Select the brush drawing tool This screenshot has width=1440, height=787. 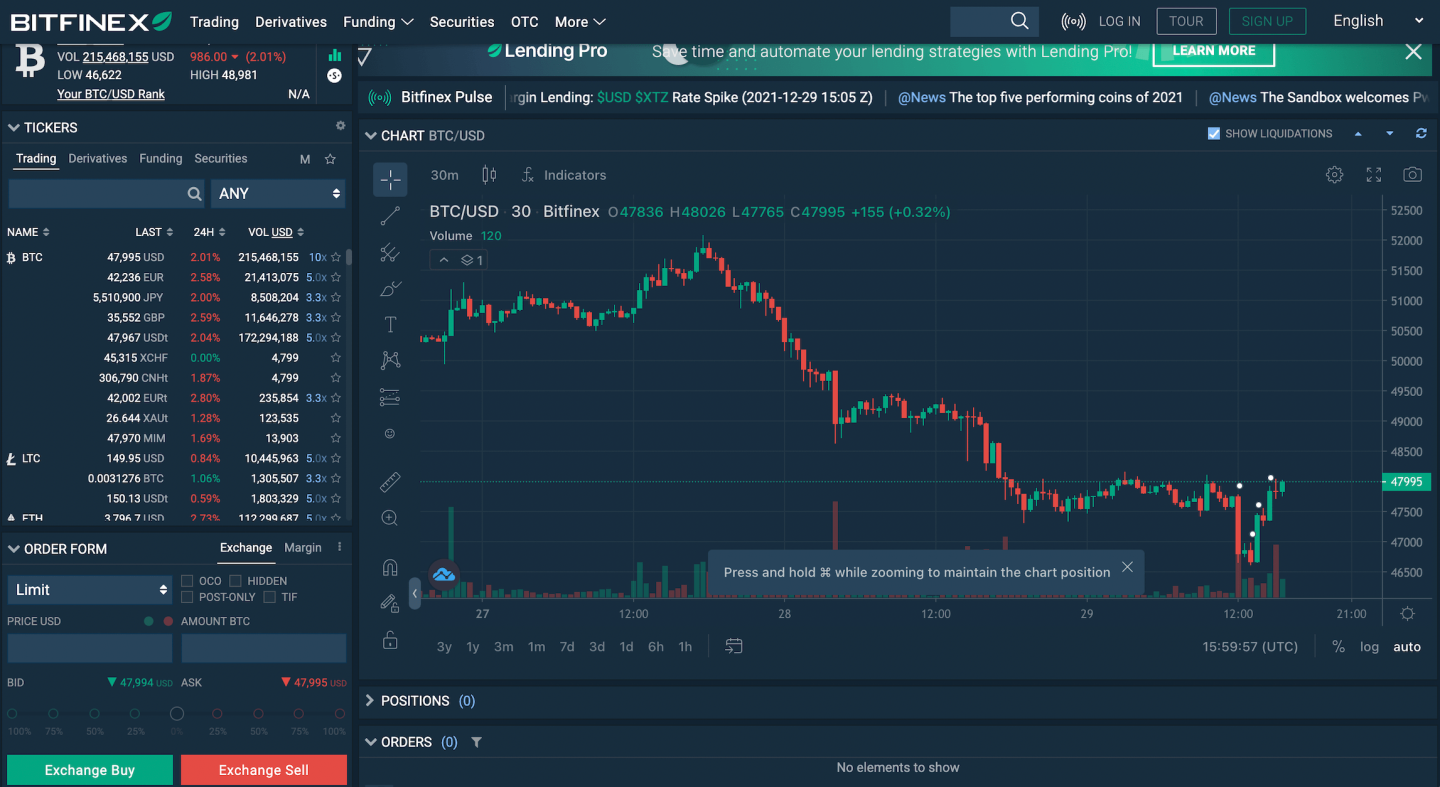click(390, 289)
